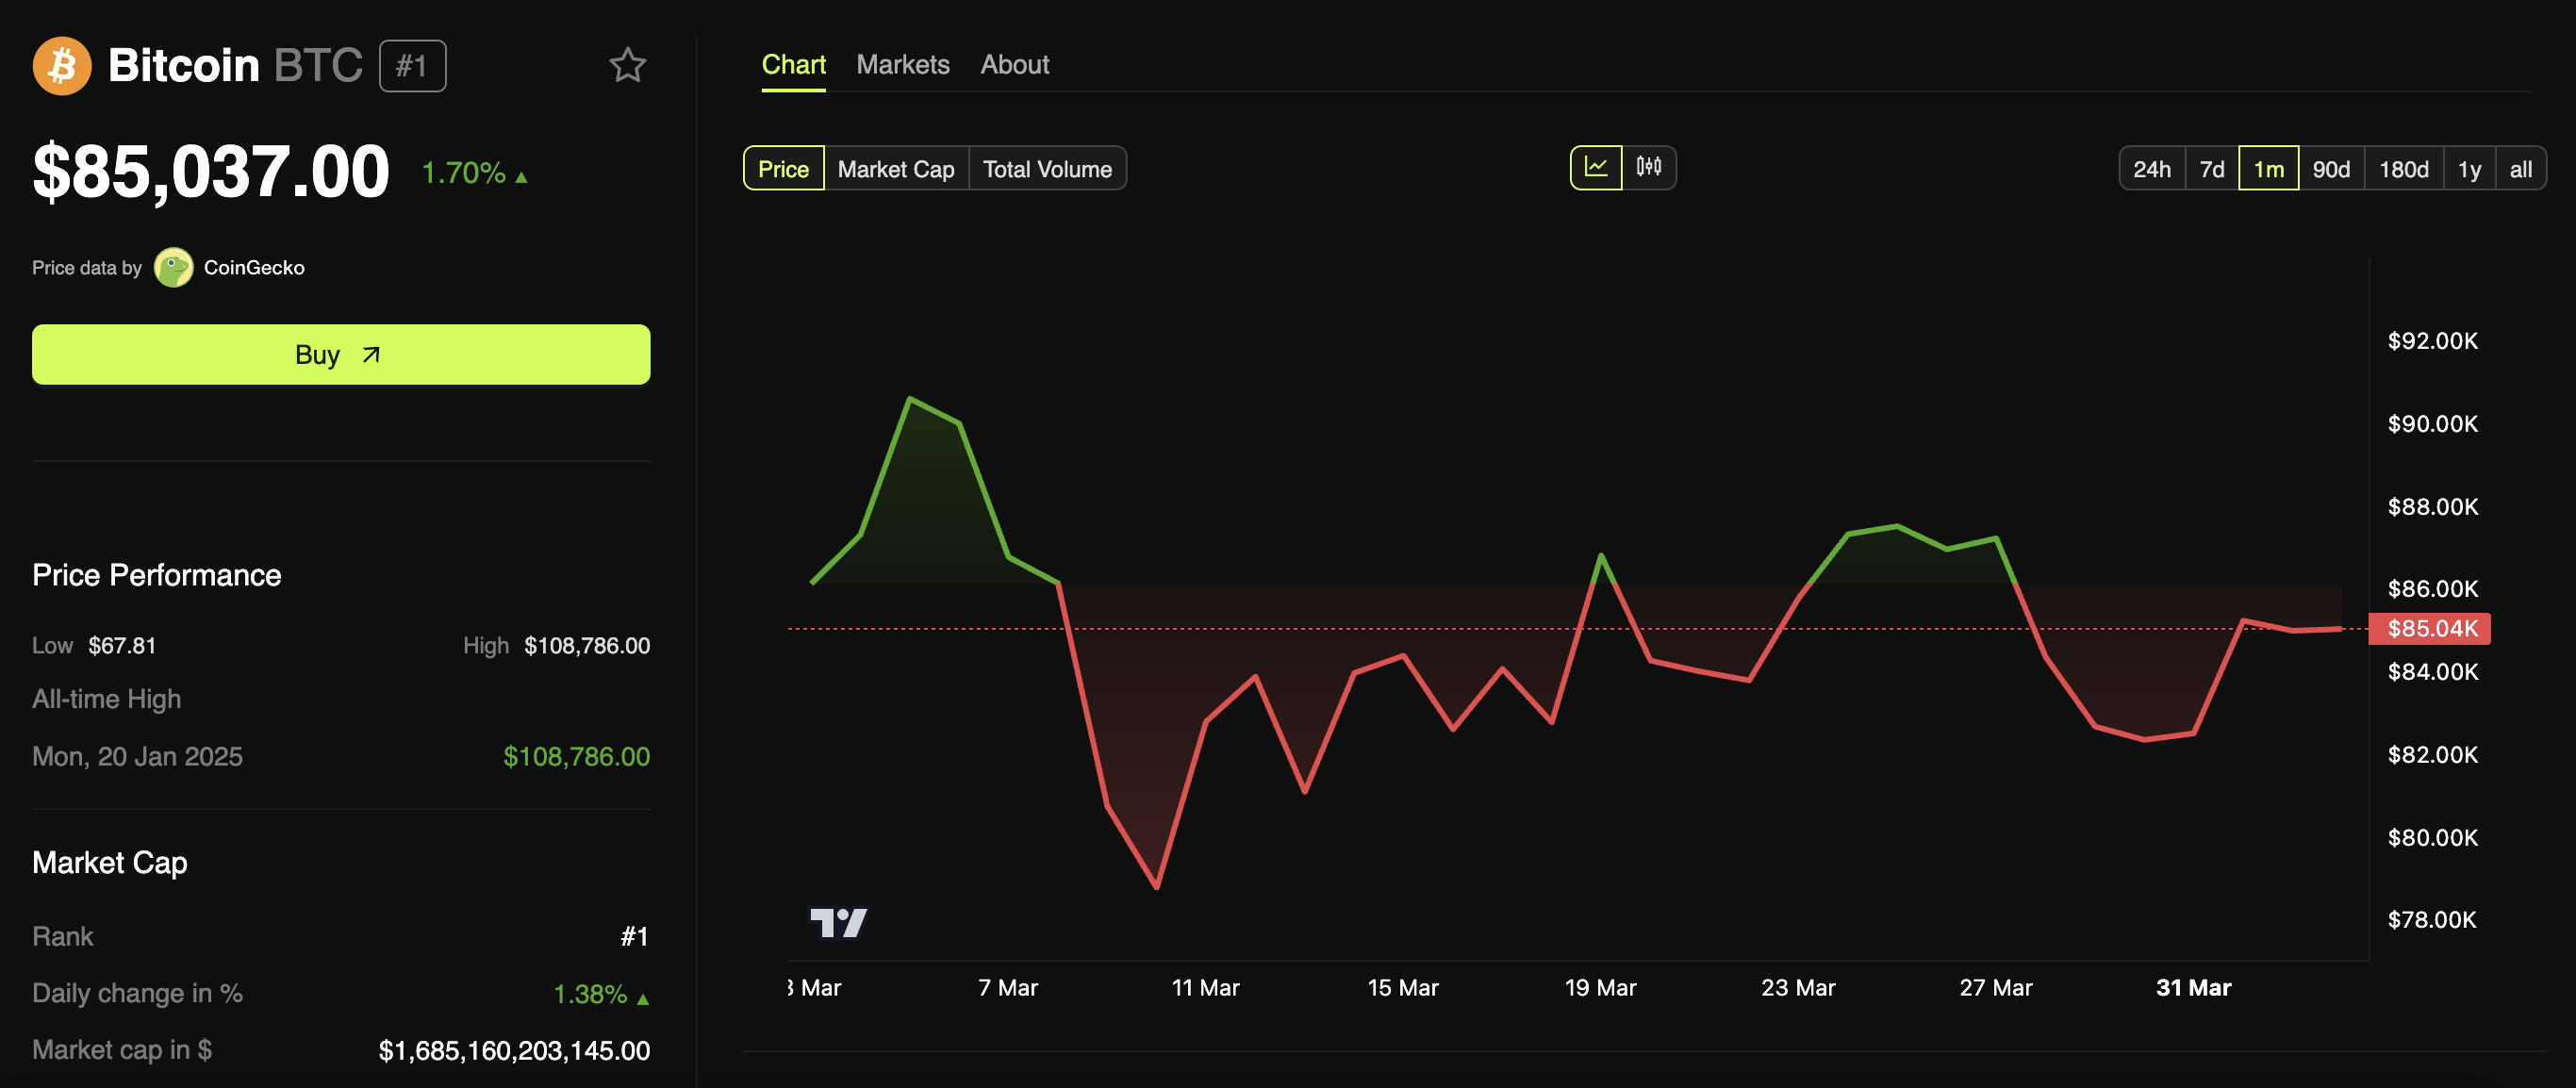2576x1088 pixels.
Task: Open the Markets tab
Action: pos(902,65)
